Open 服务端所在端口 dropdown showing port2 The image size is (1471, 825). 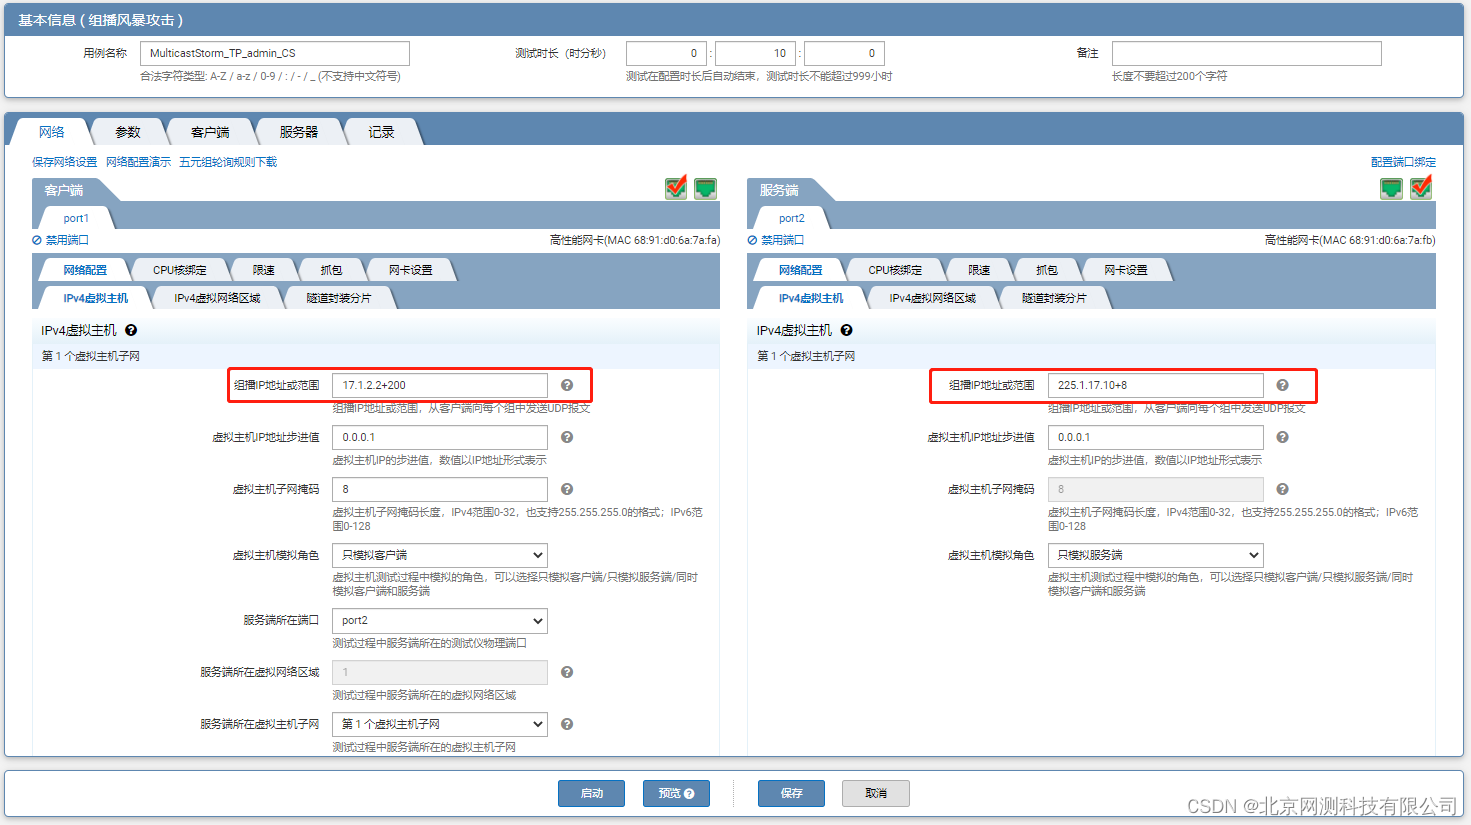[x=440, y=620]
